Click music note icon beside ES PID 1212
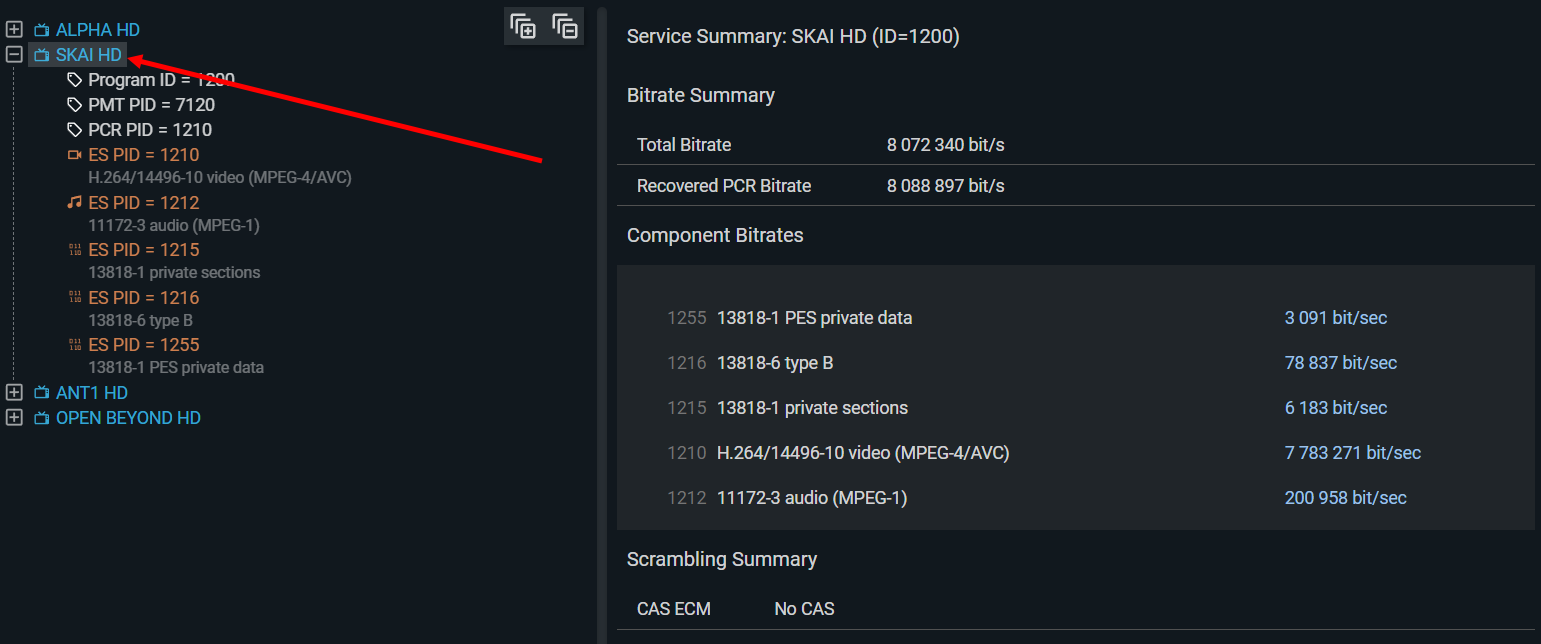Viewport: 1541px width, 644px height. pos(74,202)
